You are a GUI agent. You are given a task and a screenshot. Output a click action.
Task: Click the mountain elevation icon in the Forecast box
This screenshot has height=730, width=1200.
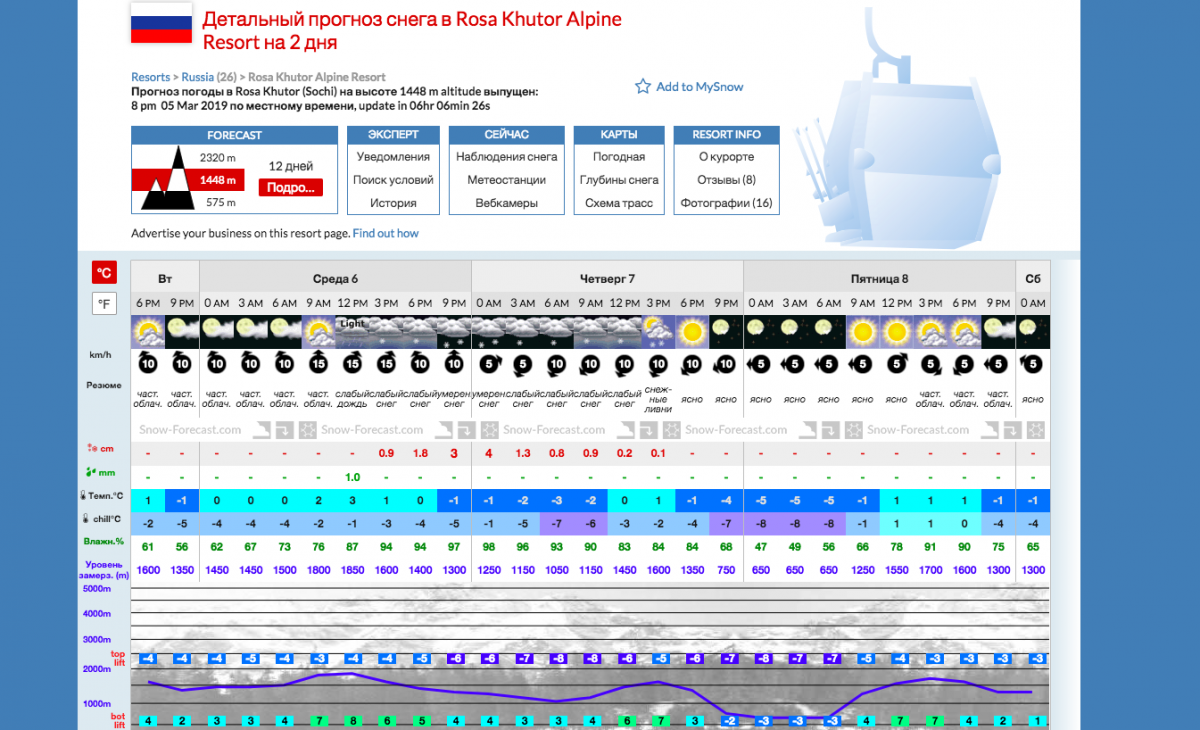pyautogui.click(x=167, y=179)
